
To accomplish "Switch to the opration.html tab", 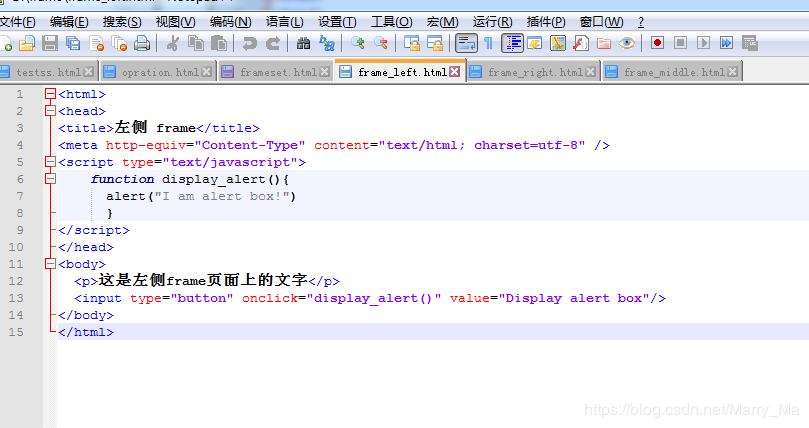I will [x=157, y=72].
